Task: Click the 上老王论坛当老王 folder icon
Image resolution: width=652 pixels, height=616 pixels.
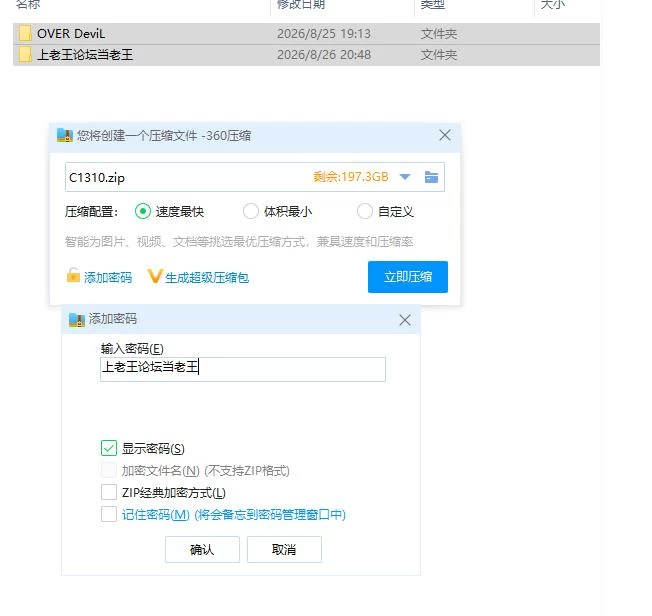Action: coord(25,54)
